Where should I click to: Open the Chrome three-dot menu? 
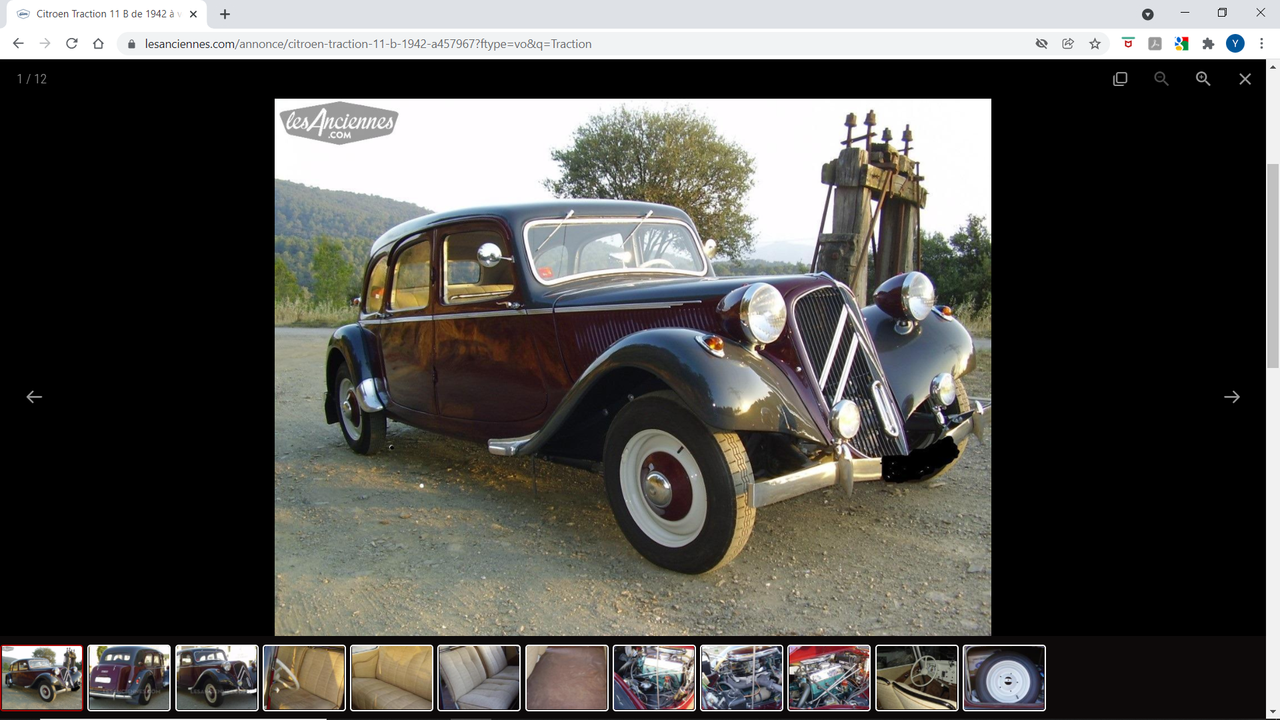[x=1262, y=44]
